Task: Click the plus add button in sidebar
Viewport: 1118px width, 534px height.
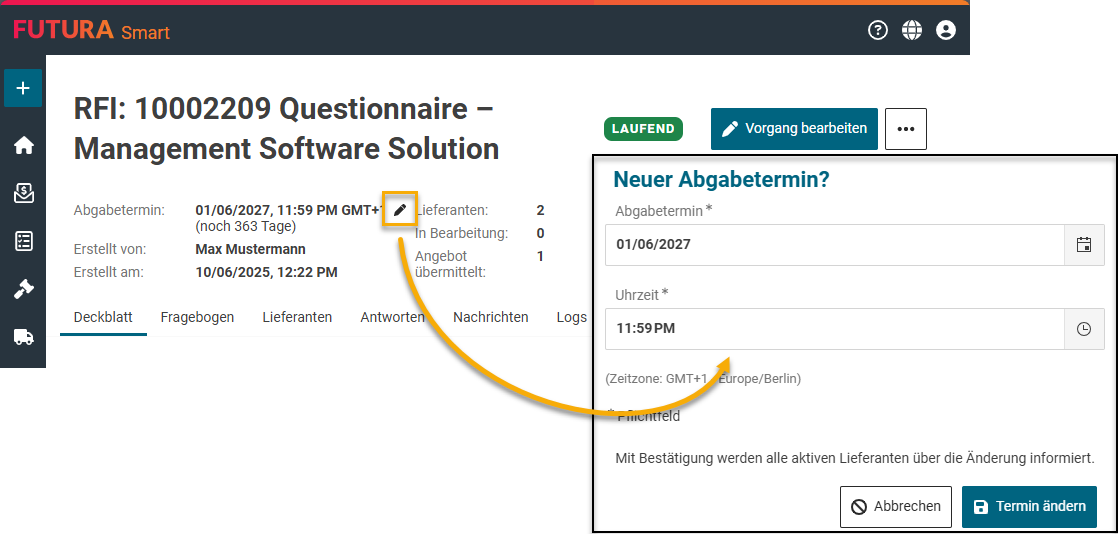Action: [23, 88]
